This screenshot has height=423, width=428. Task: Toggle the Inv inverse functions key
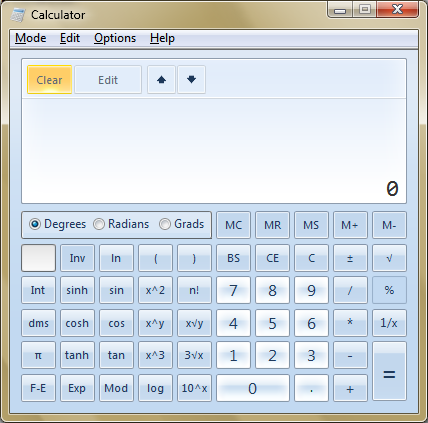77,258
